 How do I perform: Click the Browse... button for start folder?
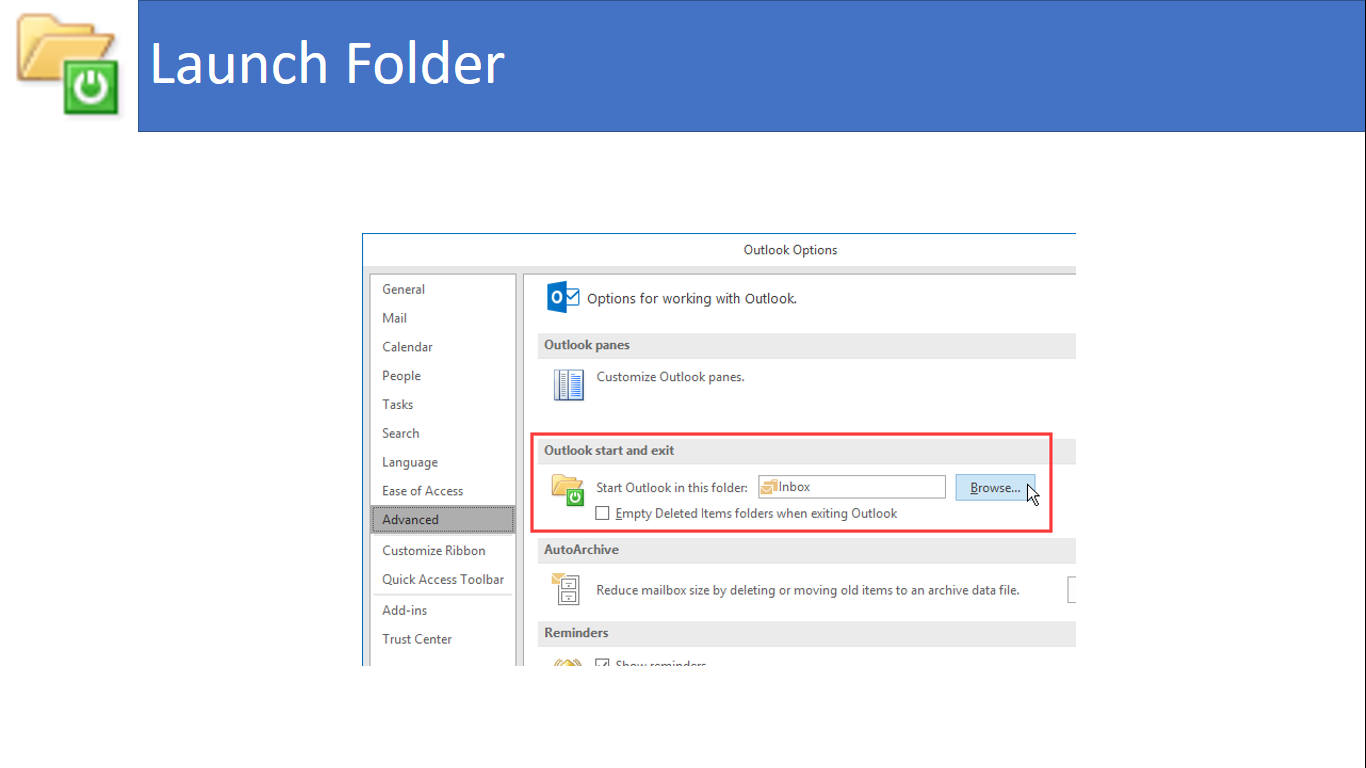click(x=995, y=488)
